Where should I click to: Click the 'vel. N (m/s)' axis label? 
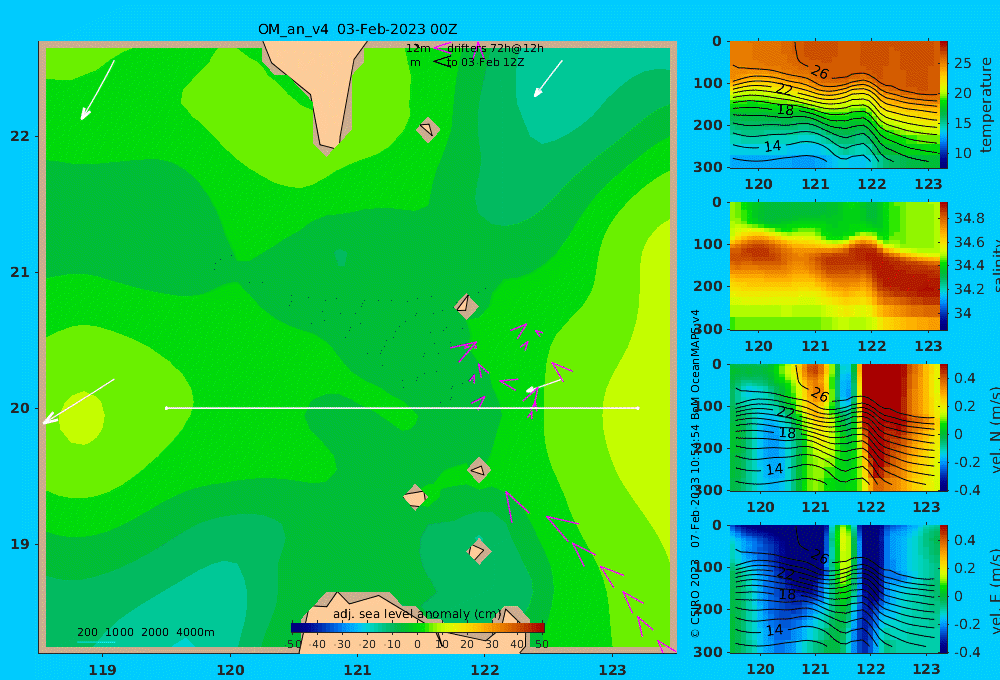pos(994,429)
